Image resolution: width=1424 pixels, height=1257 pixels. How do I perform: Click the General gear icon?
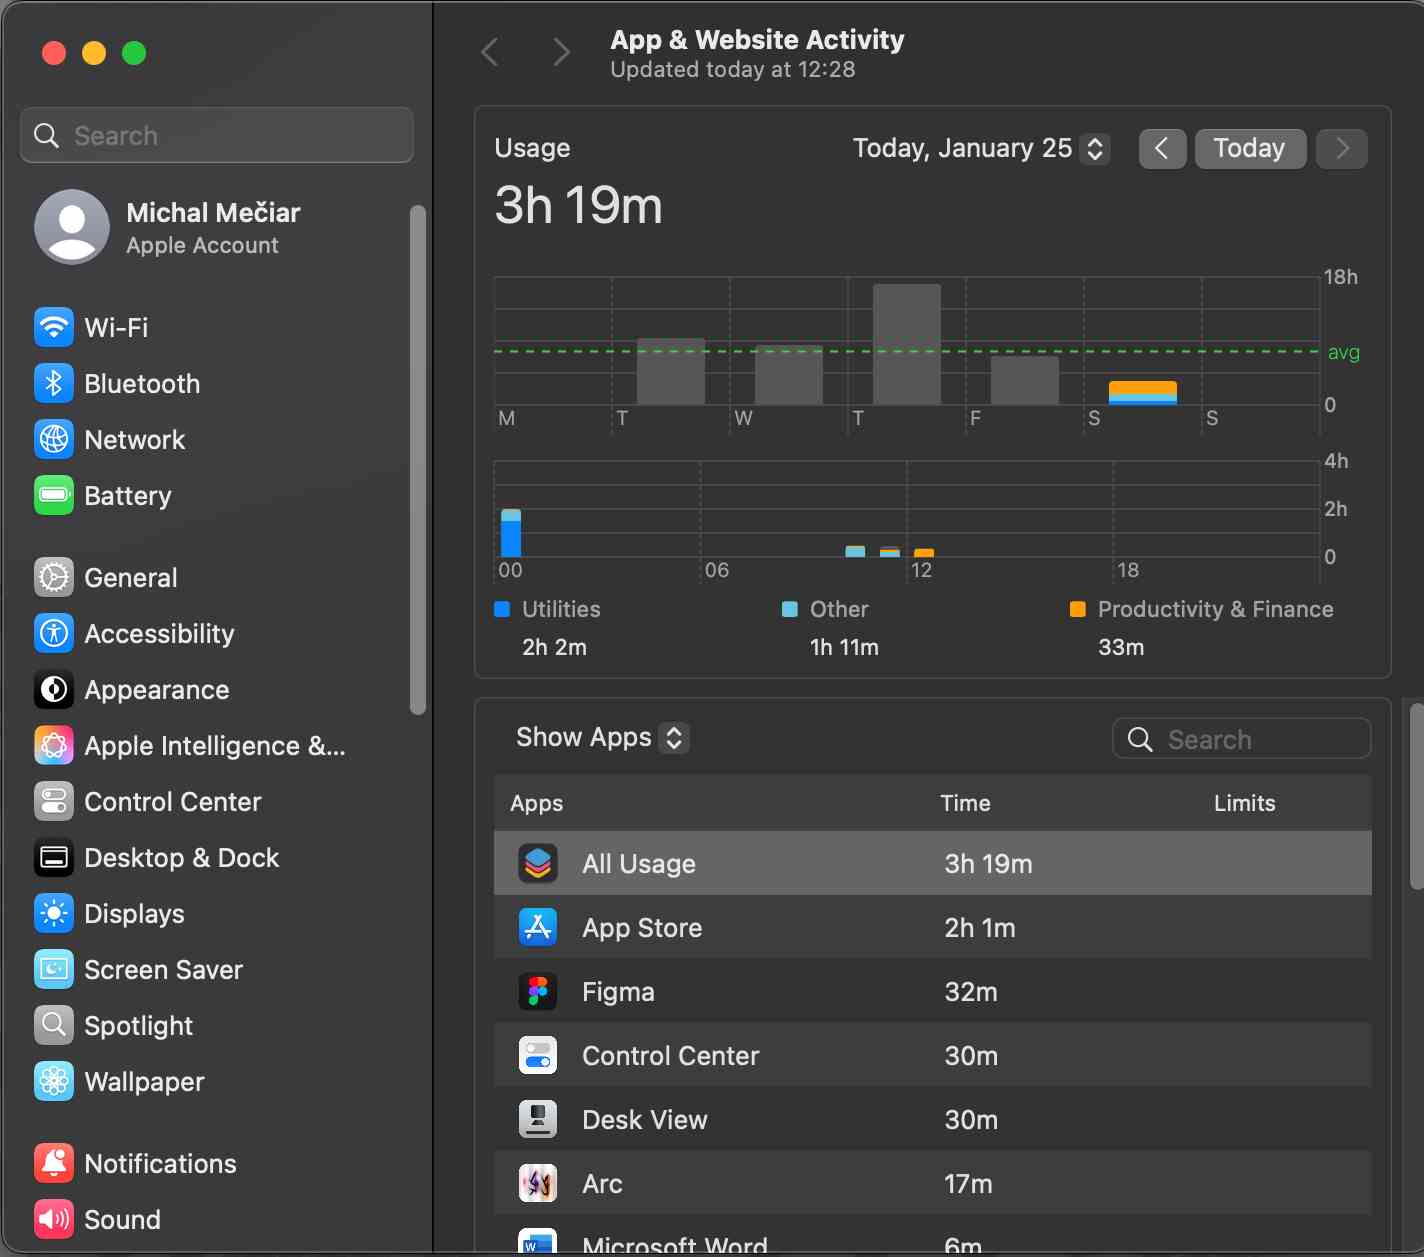pyautogui.click(x=54, y=577)
